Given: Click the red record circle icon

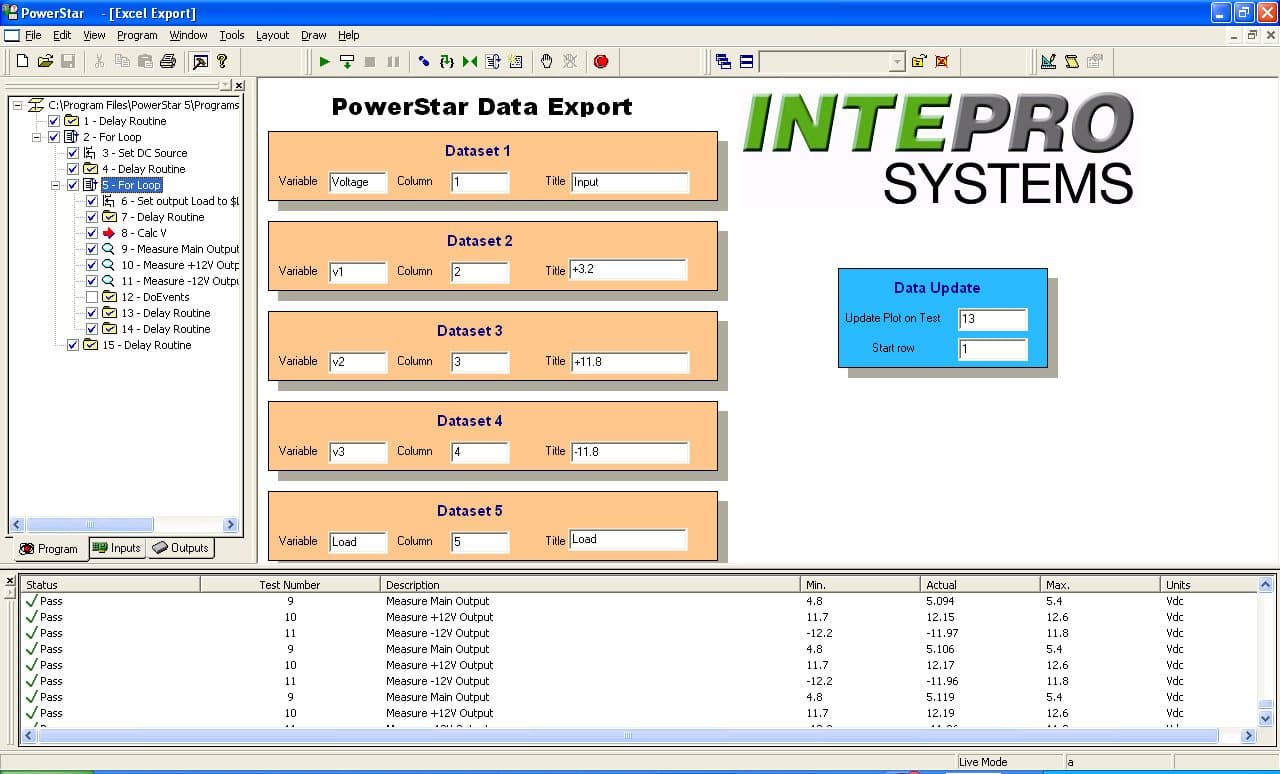Looking at the screenshot, I should (601, 61).
